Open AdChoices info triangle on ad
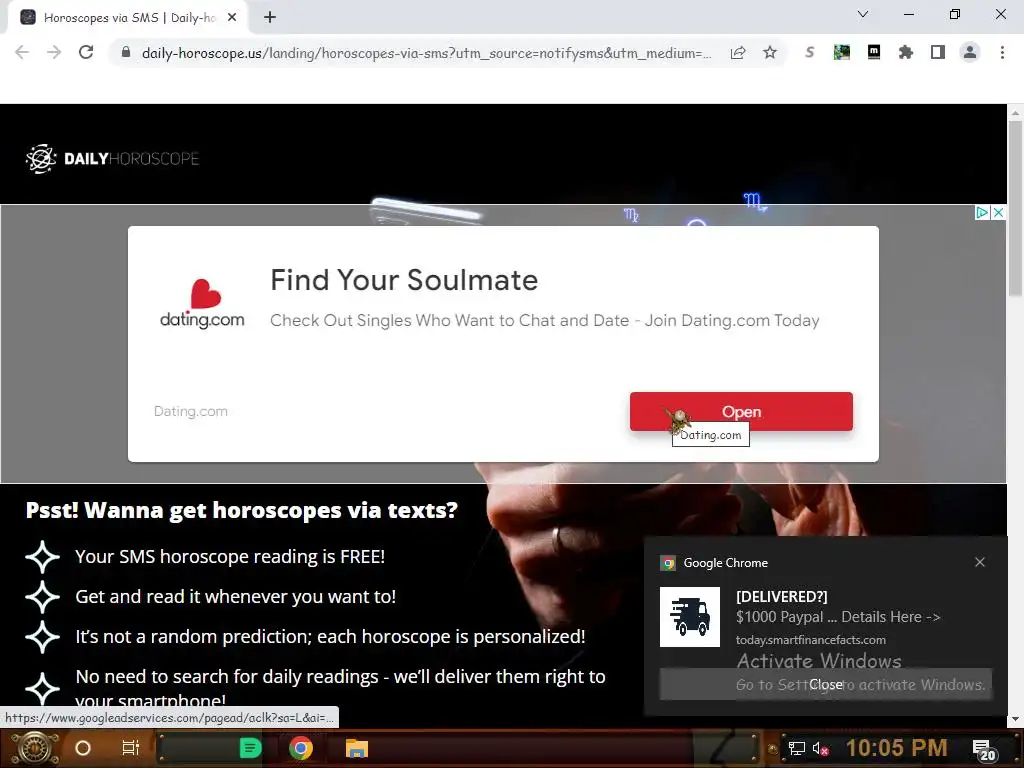 (982, 212)
